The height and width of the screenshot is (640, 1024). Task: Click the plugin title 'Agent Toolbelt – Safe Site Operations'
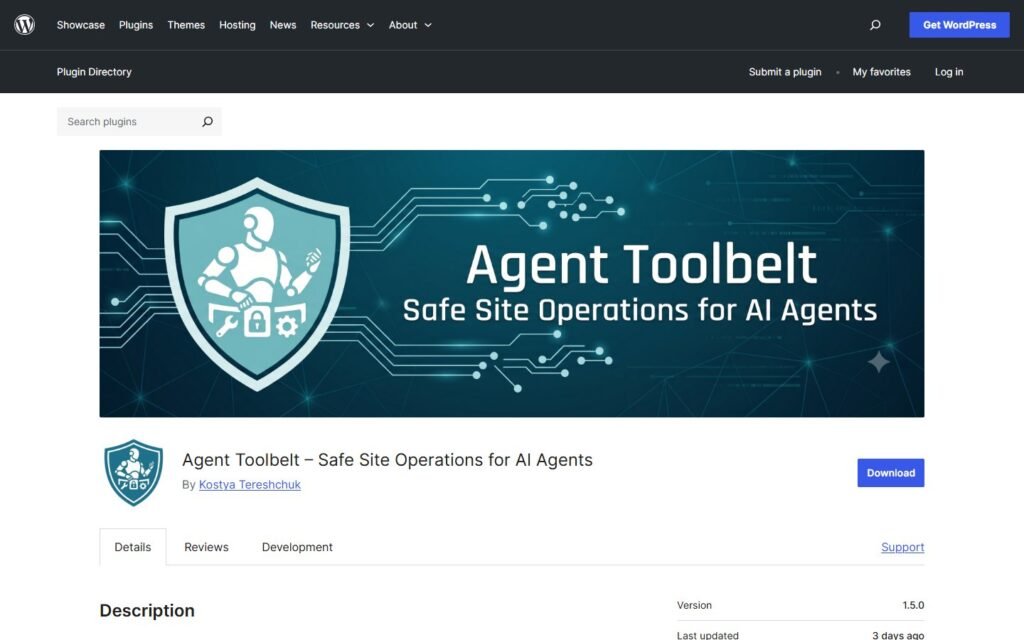[387, 460]
